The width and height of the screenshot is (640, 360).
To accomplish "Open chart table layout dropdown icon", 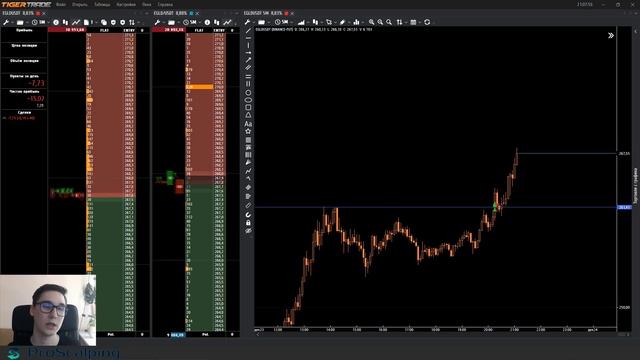I will (x=414, y=22).
